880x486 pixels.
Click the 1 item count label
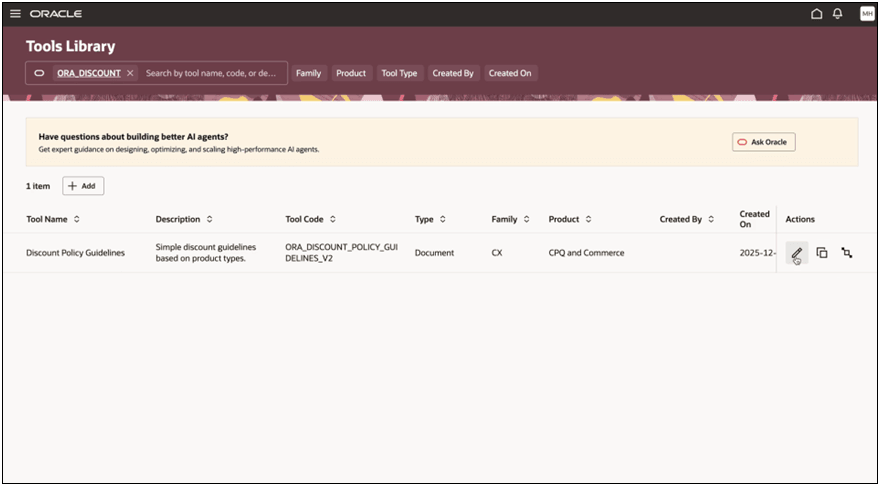pyautogui.click(x=38, y=186)
